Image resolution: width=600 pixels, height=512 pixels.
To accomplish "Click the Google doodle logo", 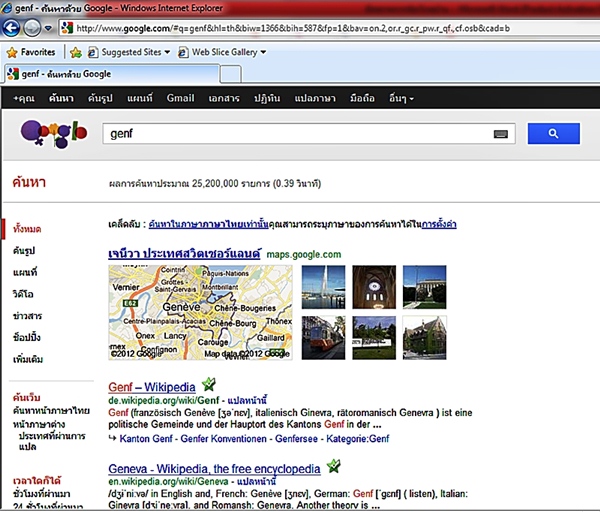I will point(54,134).
